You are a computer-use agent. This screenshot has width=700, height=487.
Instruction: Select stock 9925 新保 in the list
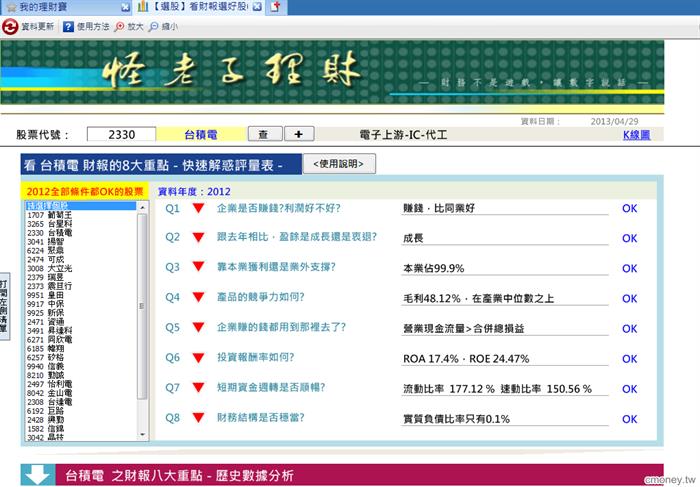(x=81, y=313)
